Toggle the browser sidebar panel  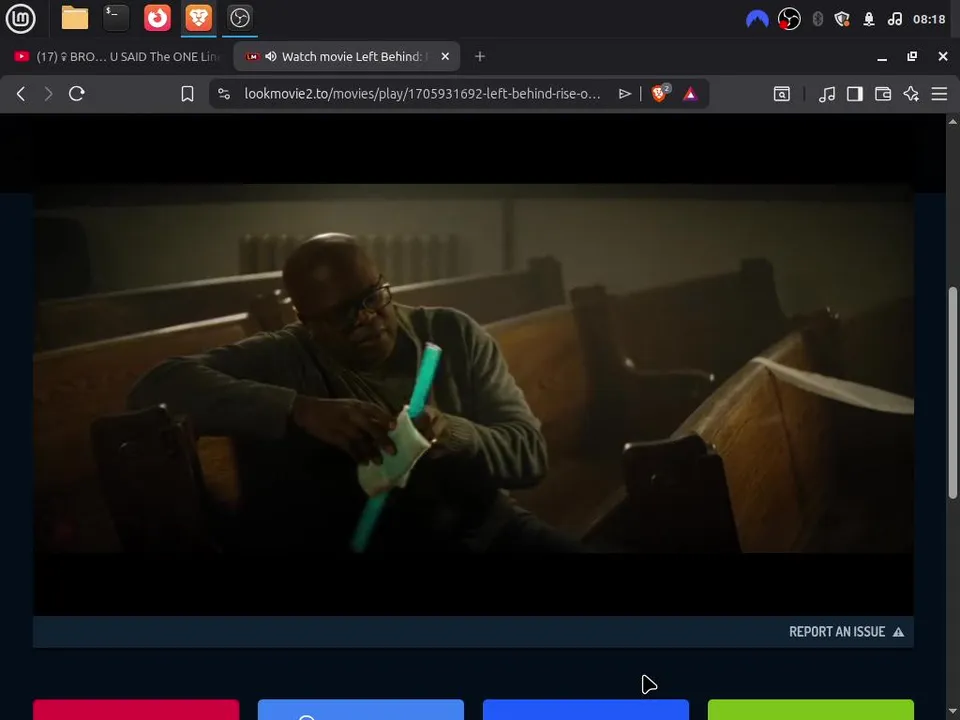(855, 94)
